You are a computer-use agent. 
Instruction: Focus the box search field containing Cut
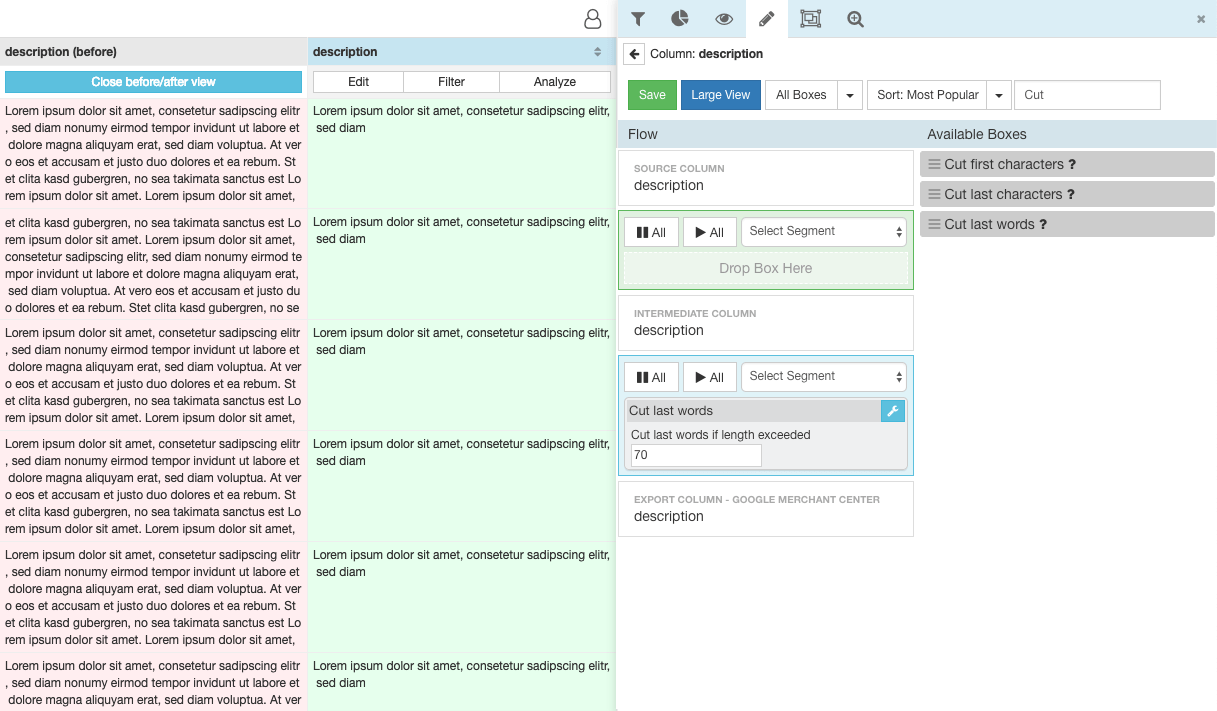pos(1087,95)
